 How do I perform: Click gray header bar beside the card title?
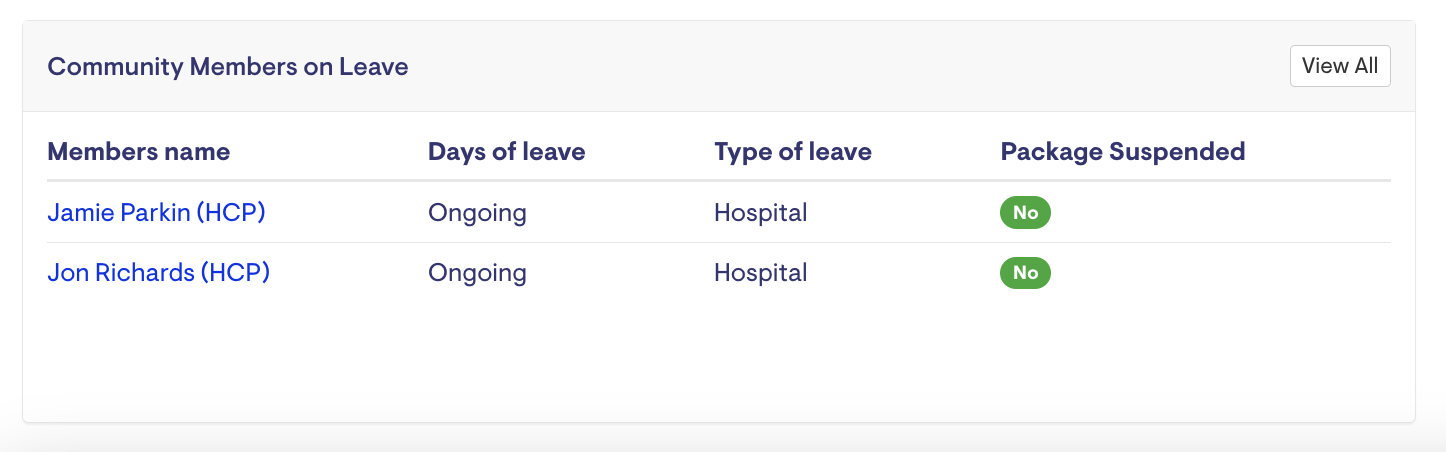point(800,67)
